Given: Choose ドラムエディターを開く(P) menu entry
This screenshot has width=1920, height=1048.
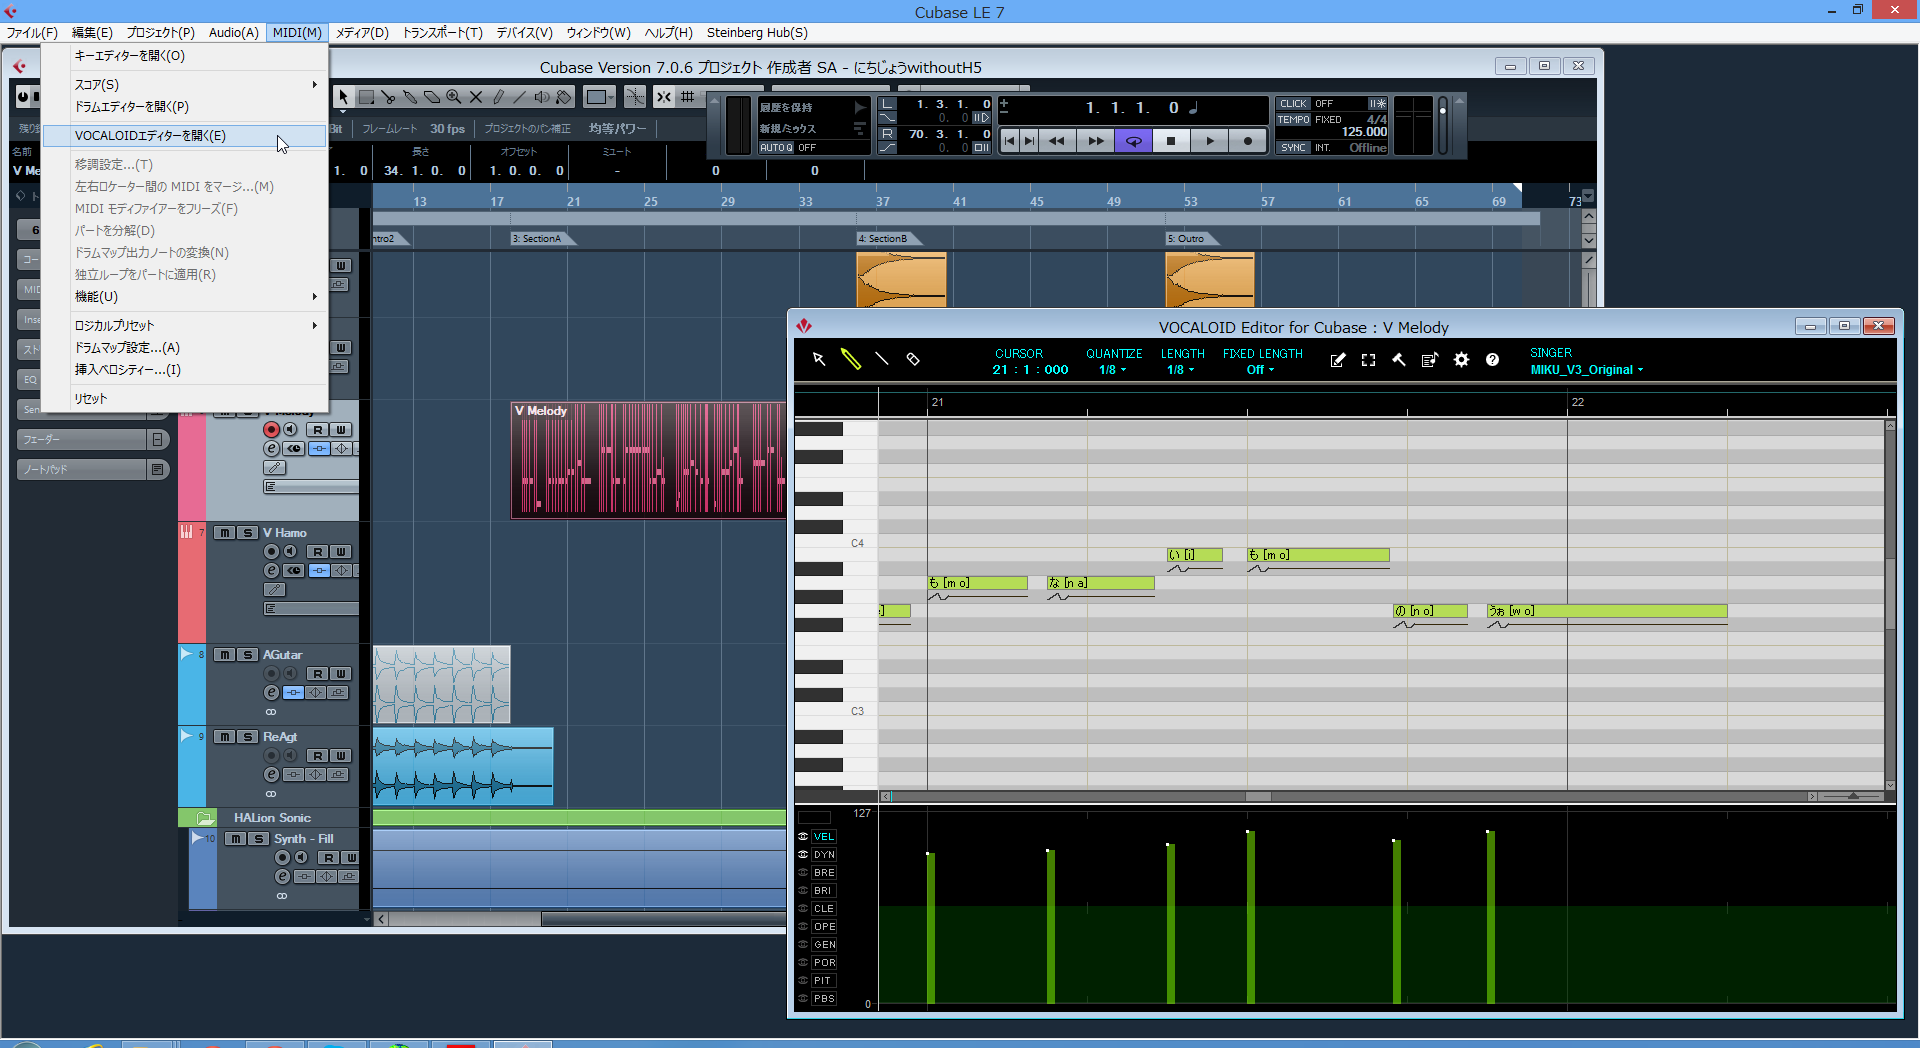Looking at the screenshot, I should [x=185, y=107].
